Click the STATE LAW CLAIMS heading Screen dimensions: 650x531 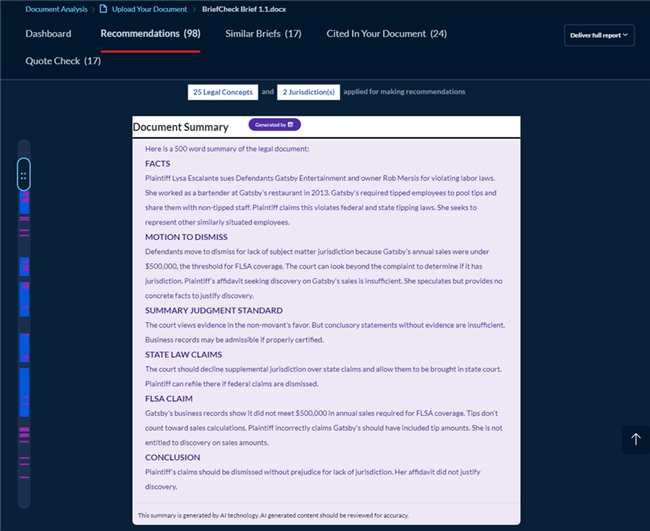tap(183, 354)
